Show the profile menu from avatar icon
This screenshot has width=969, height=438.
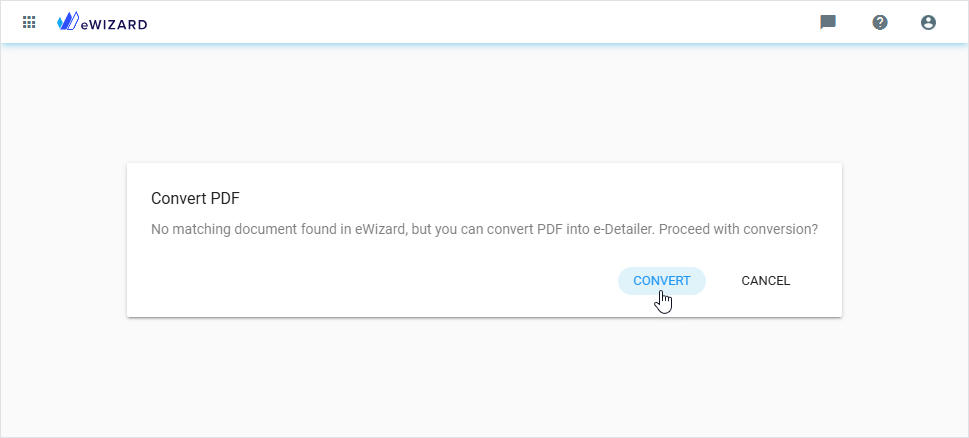(928, 22)
